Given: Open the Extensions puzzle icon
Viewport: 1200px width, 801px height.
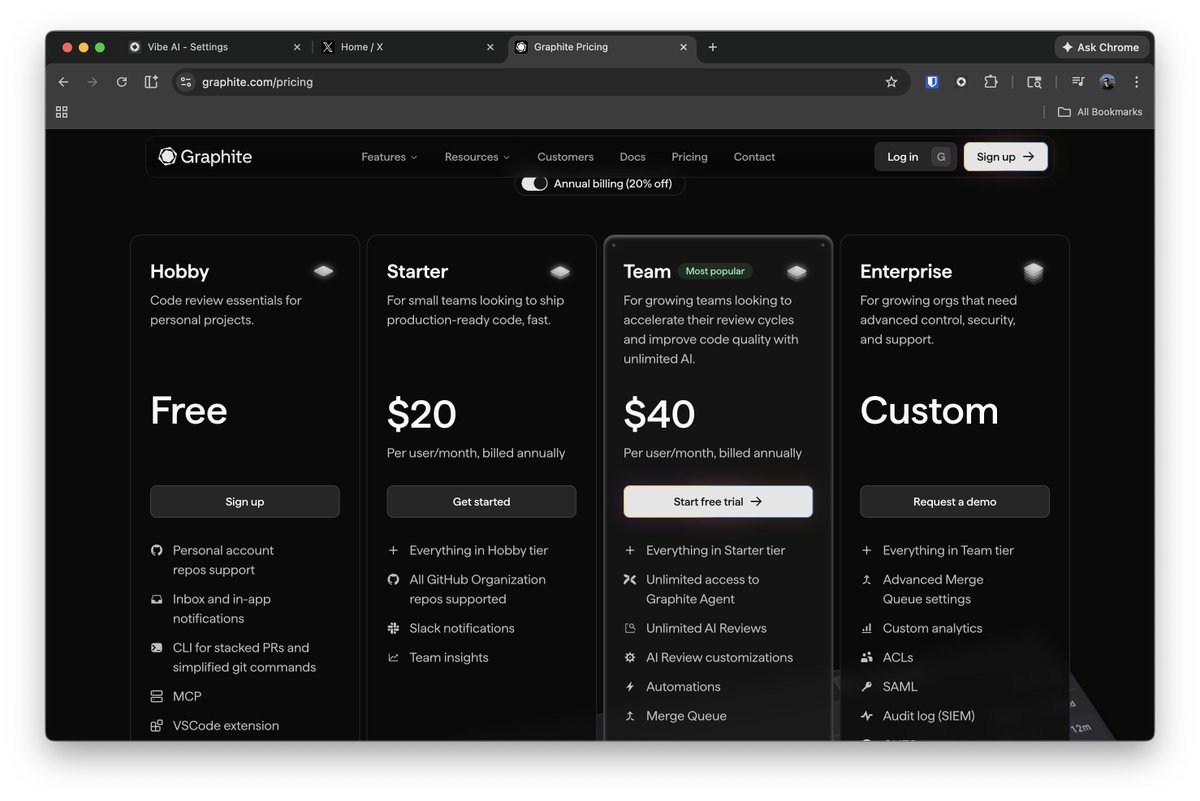Looking at the screenshot, I should [990, 82].
